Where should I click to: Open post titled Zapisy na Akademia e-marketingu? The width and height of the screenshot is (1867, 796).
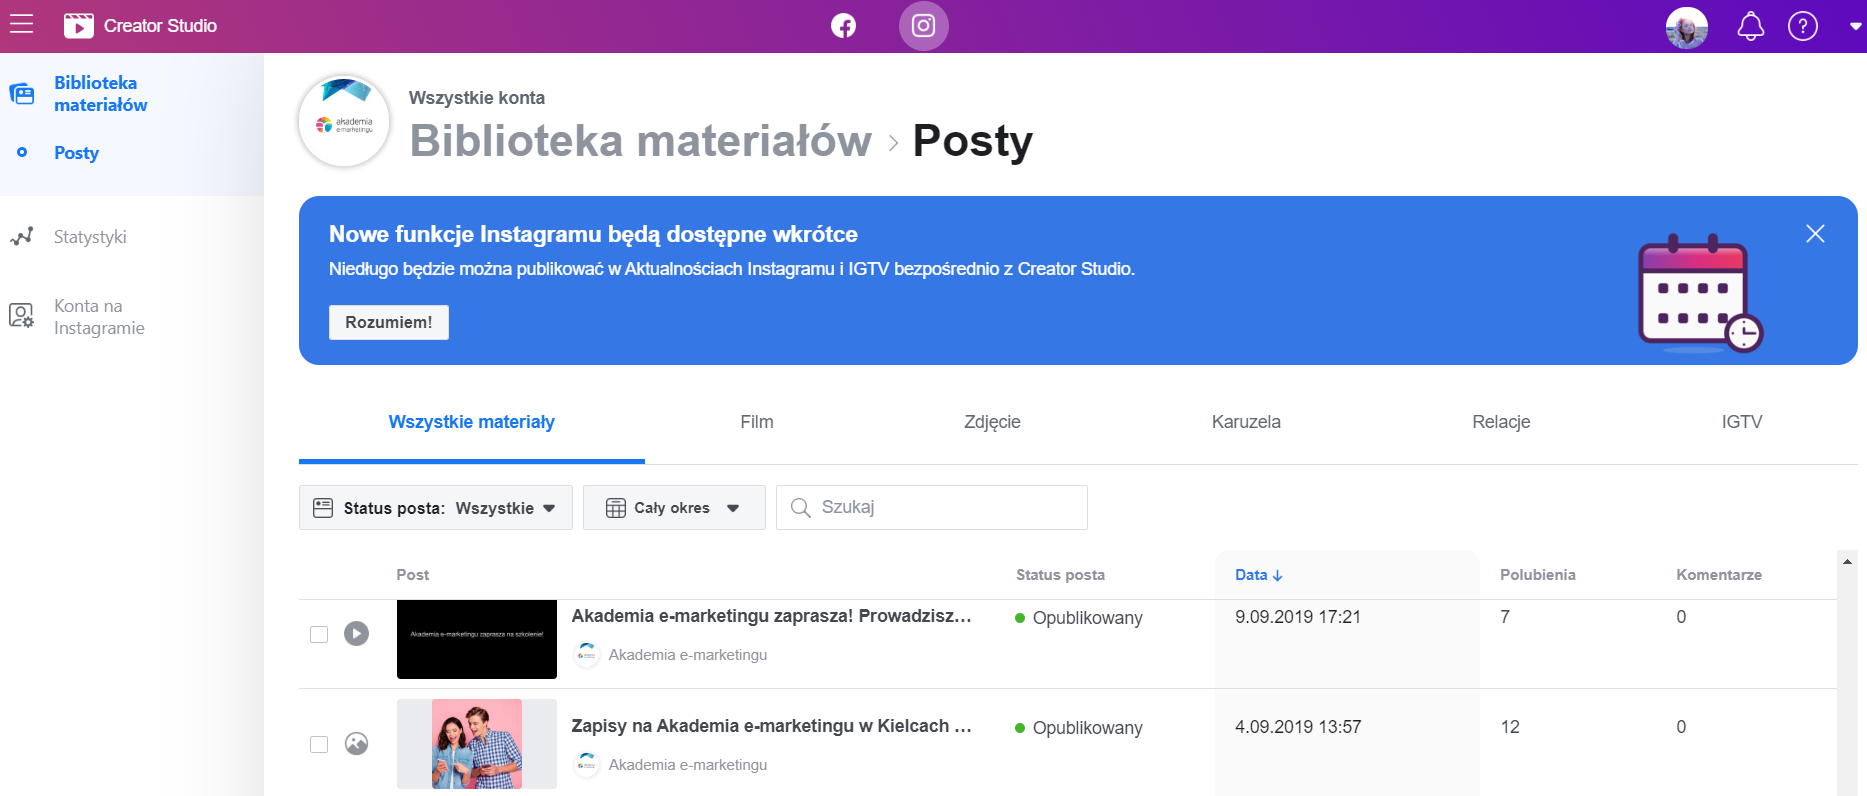[x=771, y=726]
